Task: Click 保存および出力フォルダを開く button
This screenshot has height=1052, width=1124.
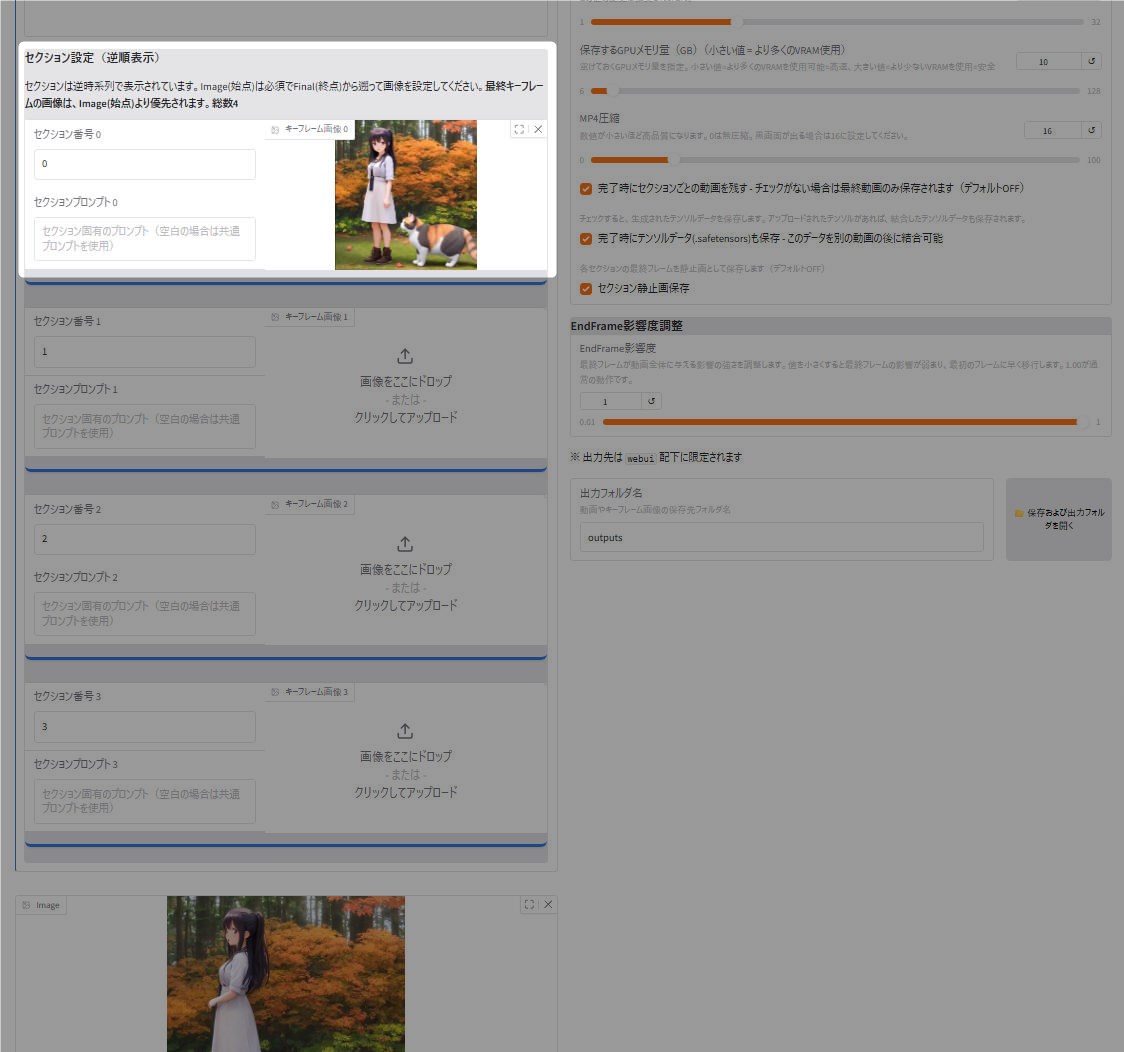Action: point(1059,518)
